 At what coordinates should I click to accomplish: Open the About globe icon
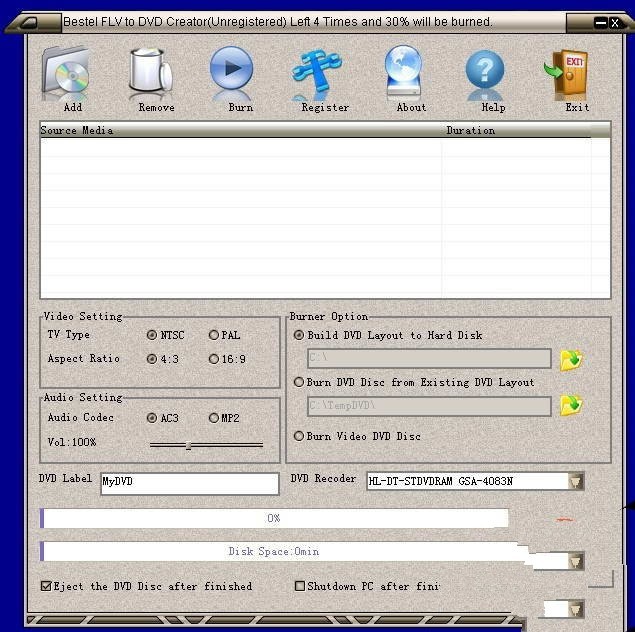(x=404, y=74)
